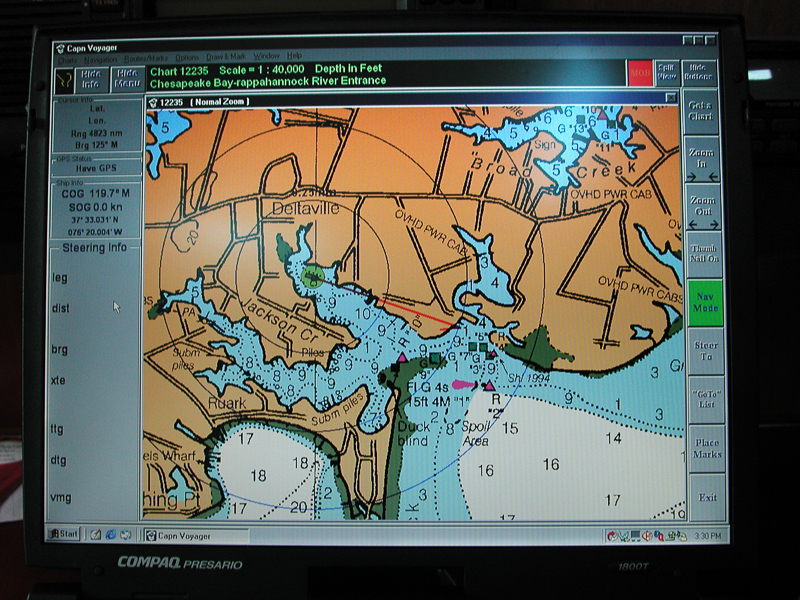This screenshot has height=600, width=800.
Task: Open the Options menu
Action: point(187,57)
